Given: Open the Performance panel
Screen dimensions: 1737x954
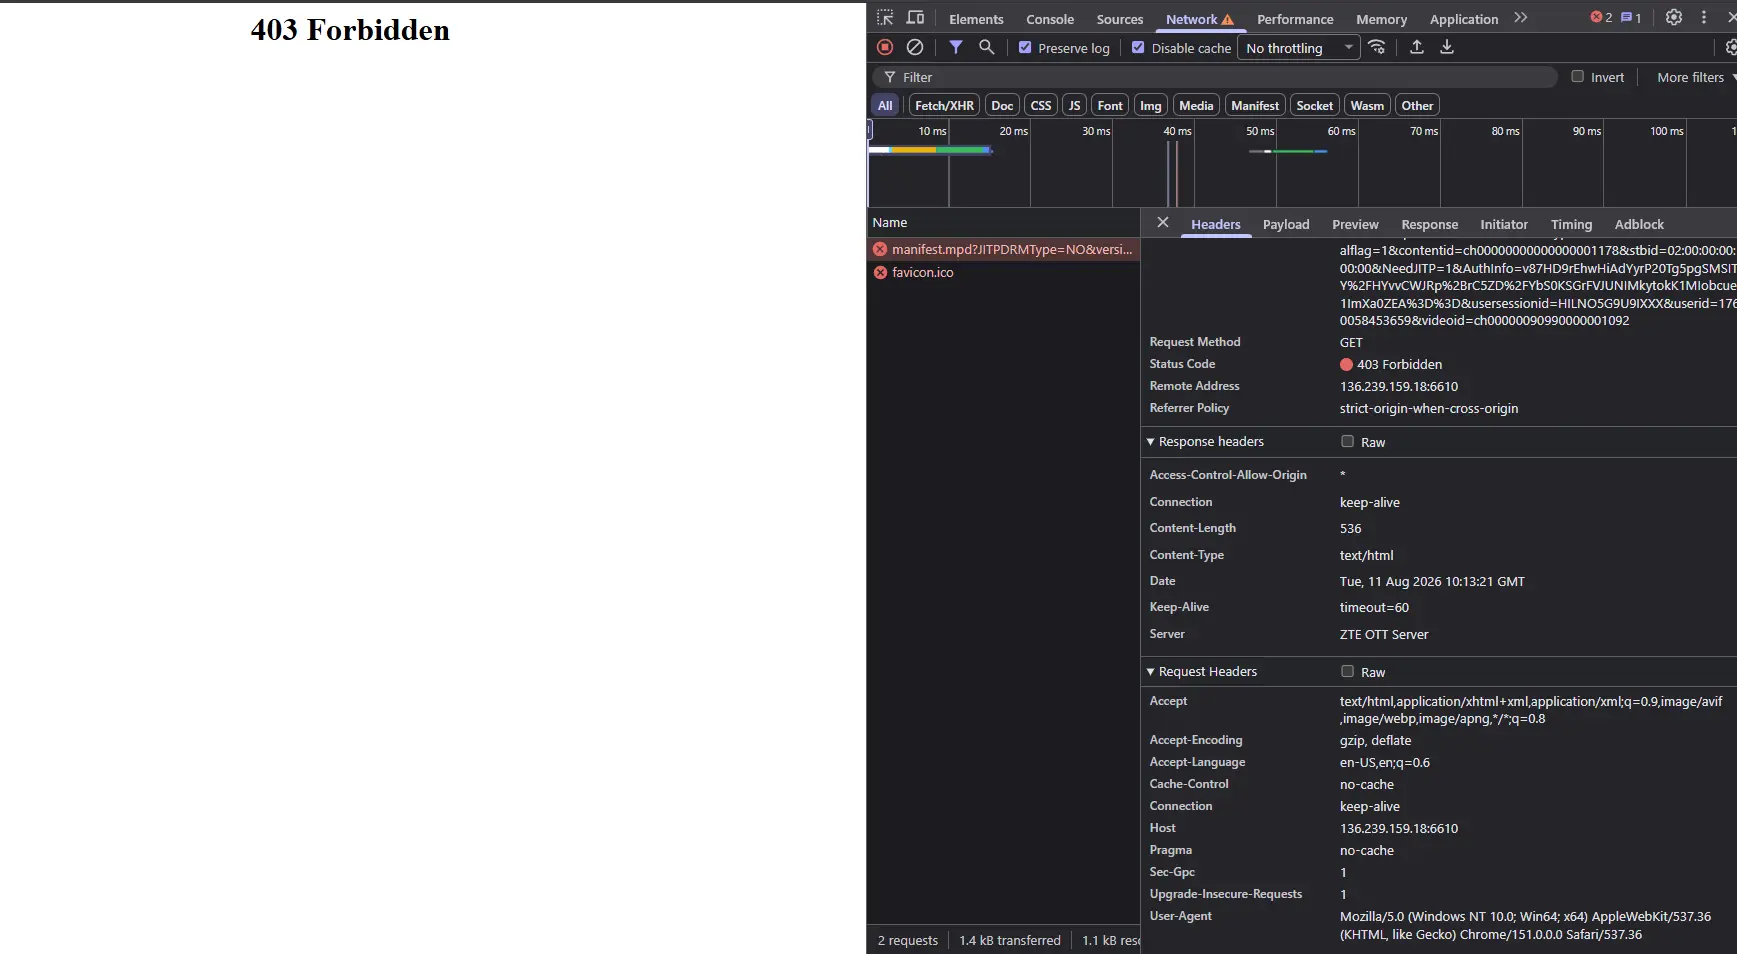Looking at the screenshot, I should pyautogui.click(x=1295, y=19).
